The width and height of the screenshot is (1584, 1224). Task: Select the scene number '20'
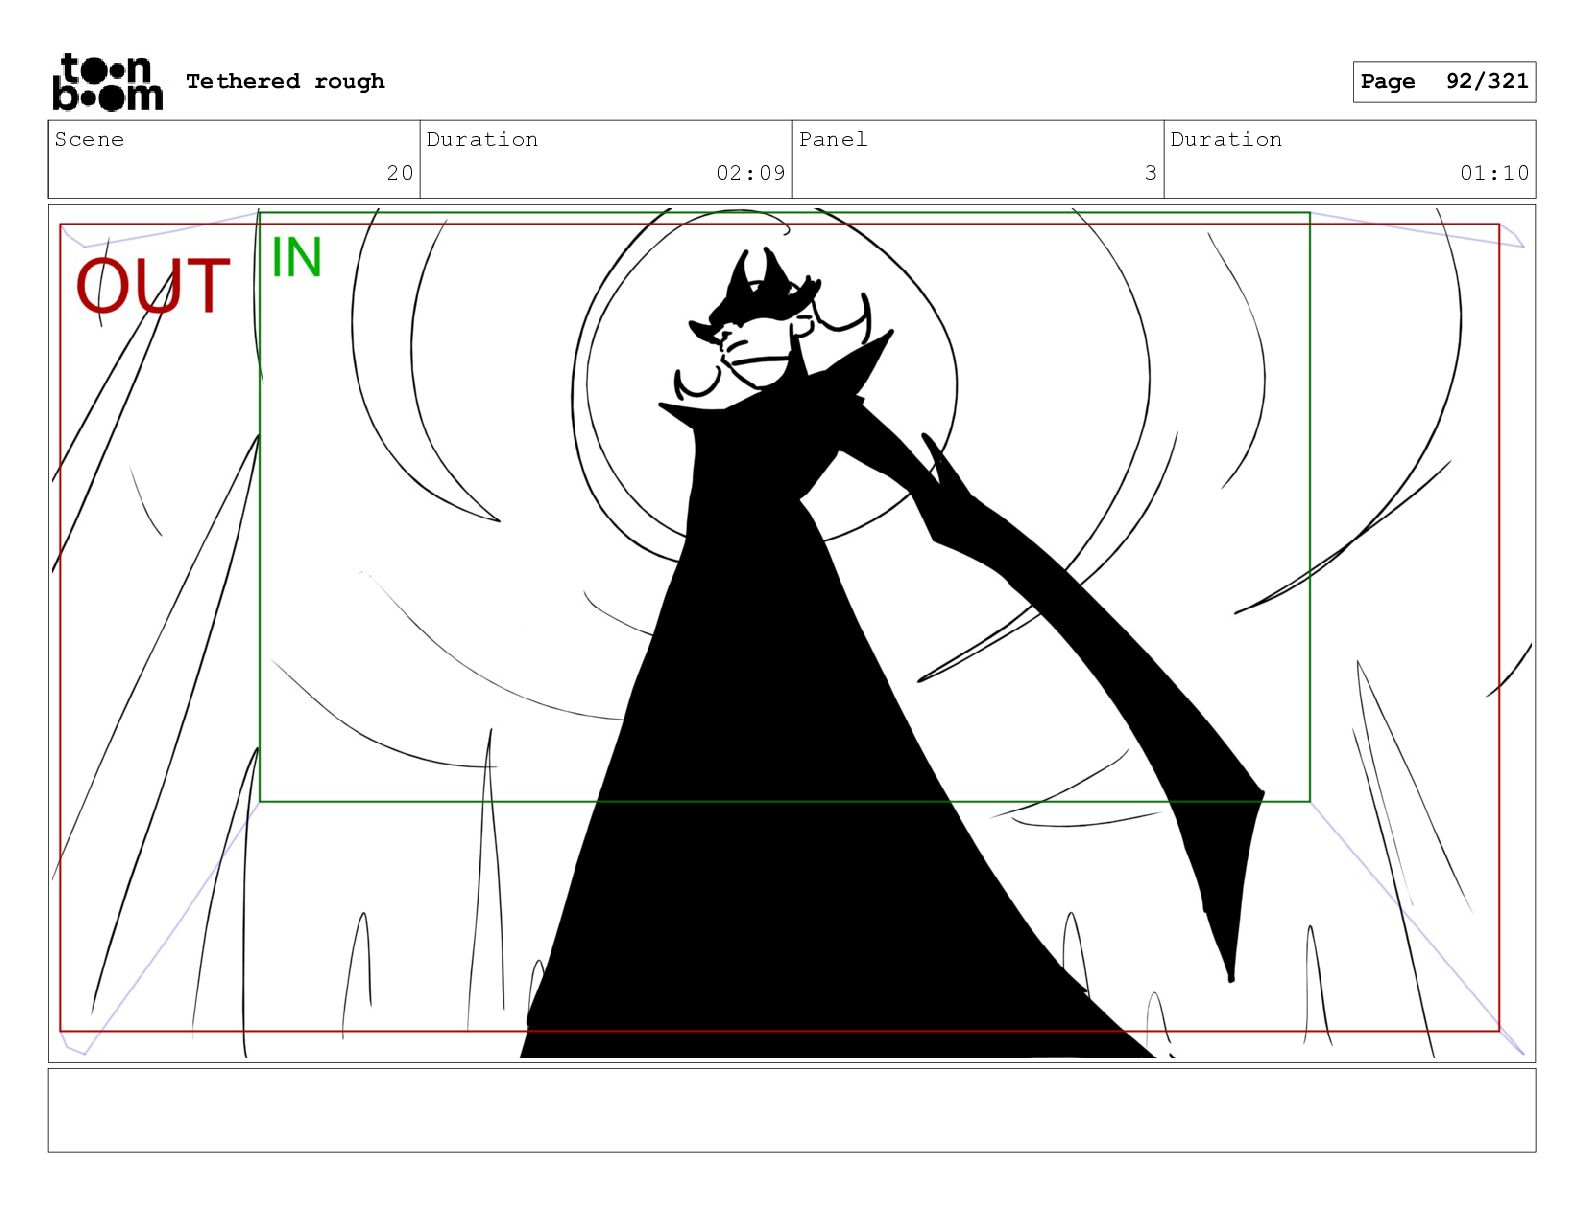[400, 173]
